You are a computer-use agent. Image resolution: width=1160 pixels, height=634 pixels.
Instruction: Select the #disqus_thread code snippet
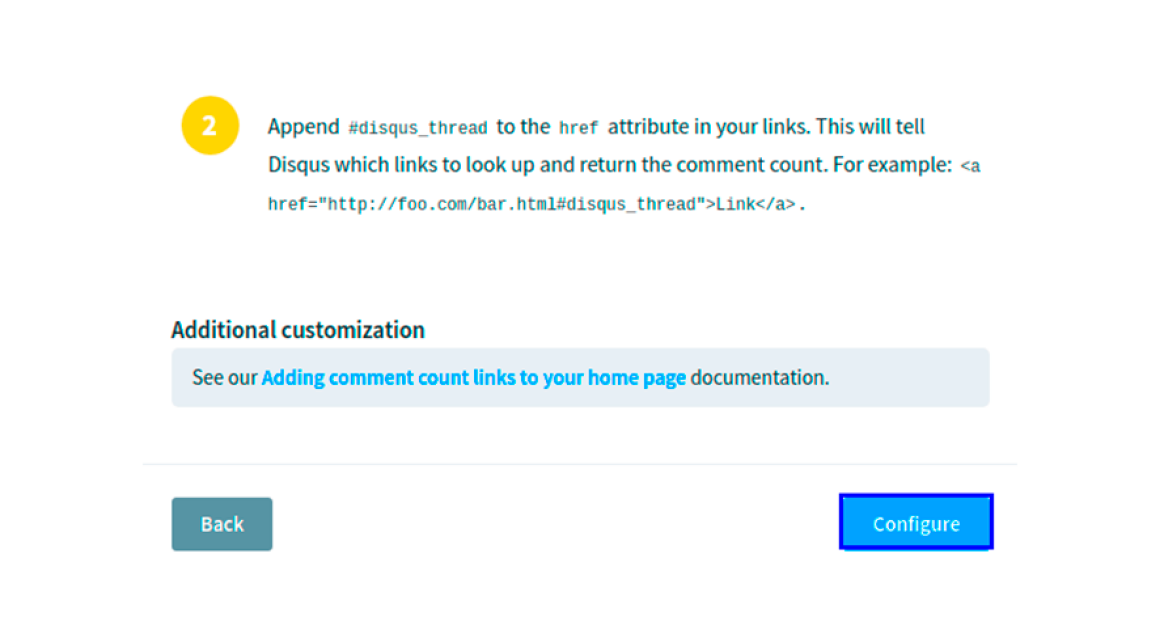click(x=418, y=128)
